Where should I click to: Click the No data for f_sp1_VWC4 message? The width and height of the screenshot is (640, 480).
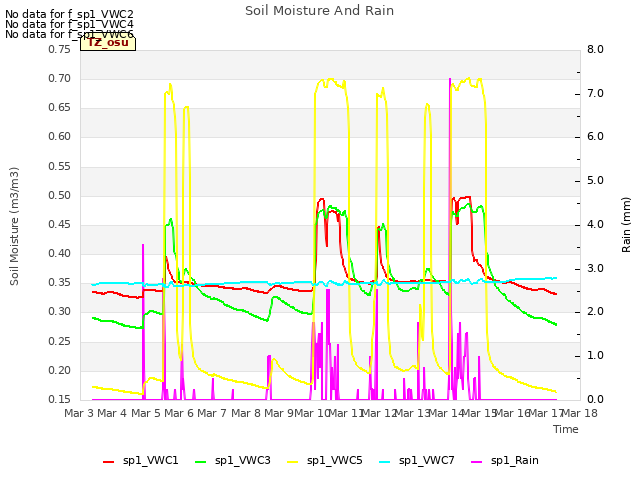69,24
